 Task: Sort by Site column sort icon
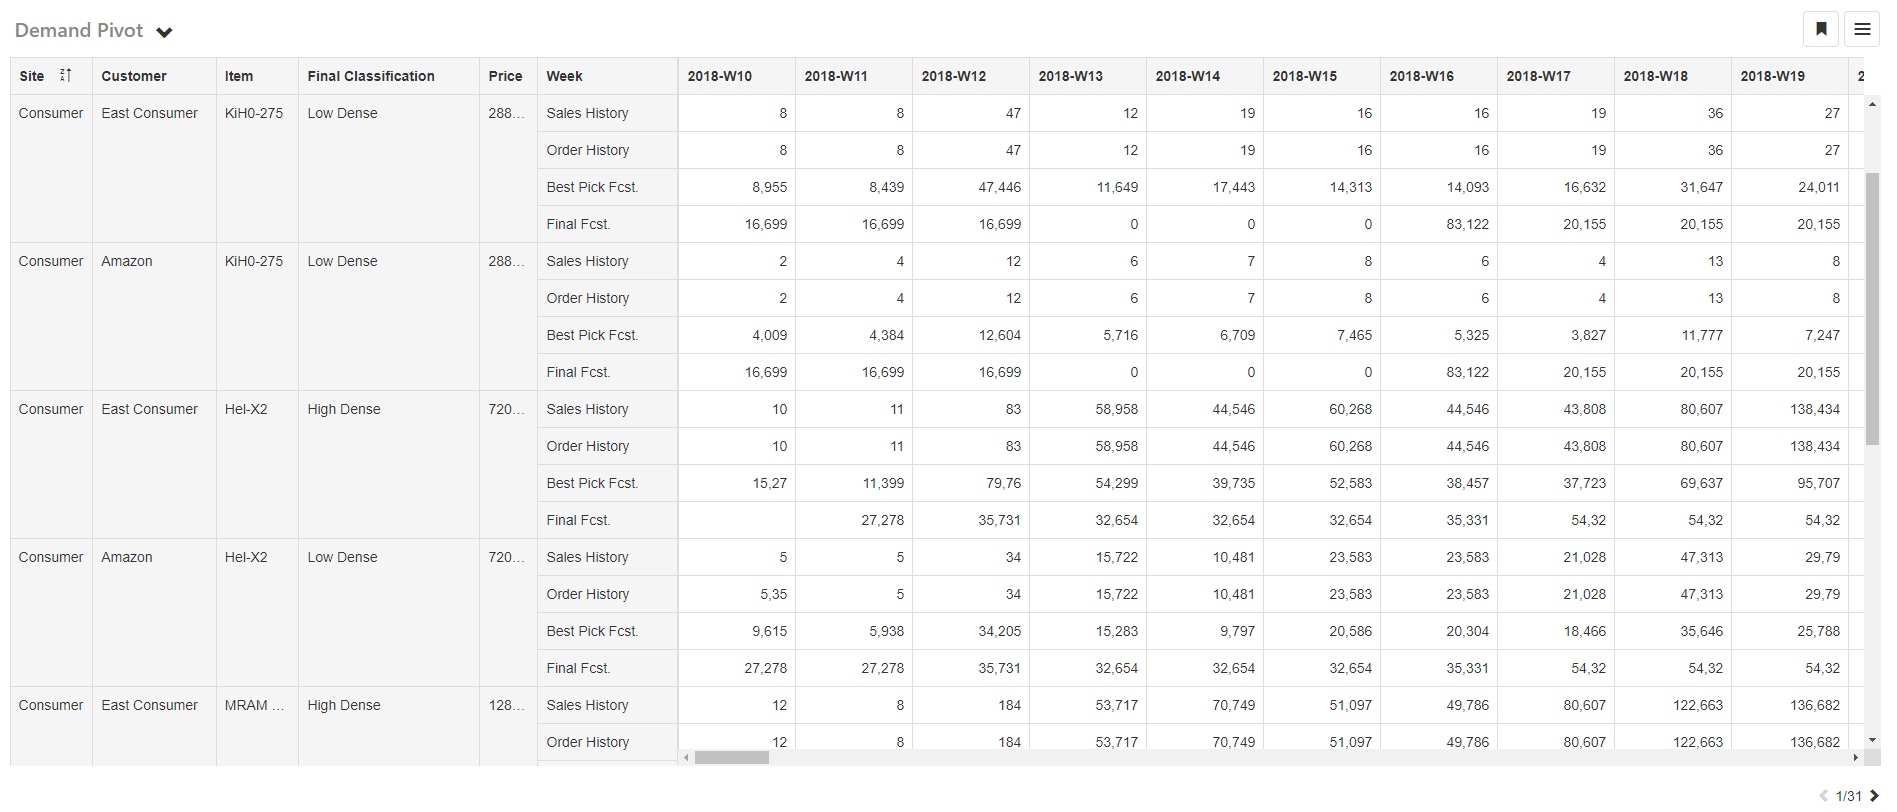click(66, 75)
